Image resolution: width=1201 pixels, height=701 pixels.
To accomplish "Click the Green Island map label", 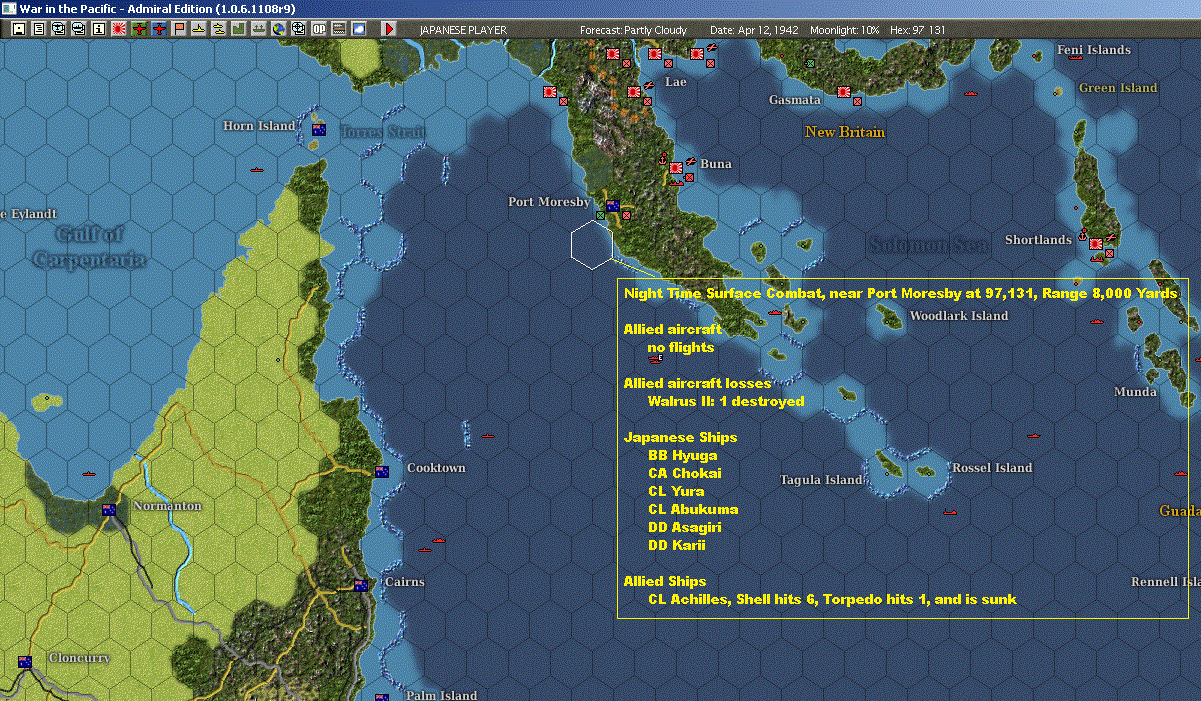I will coord(1118,88).
